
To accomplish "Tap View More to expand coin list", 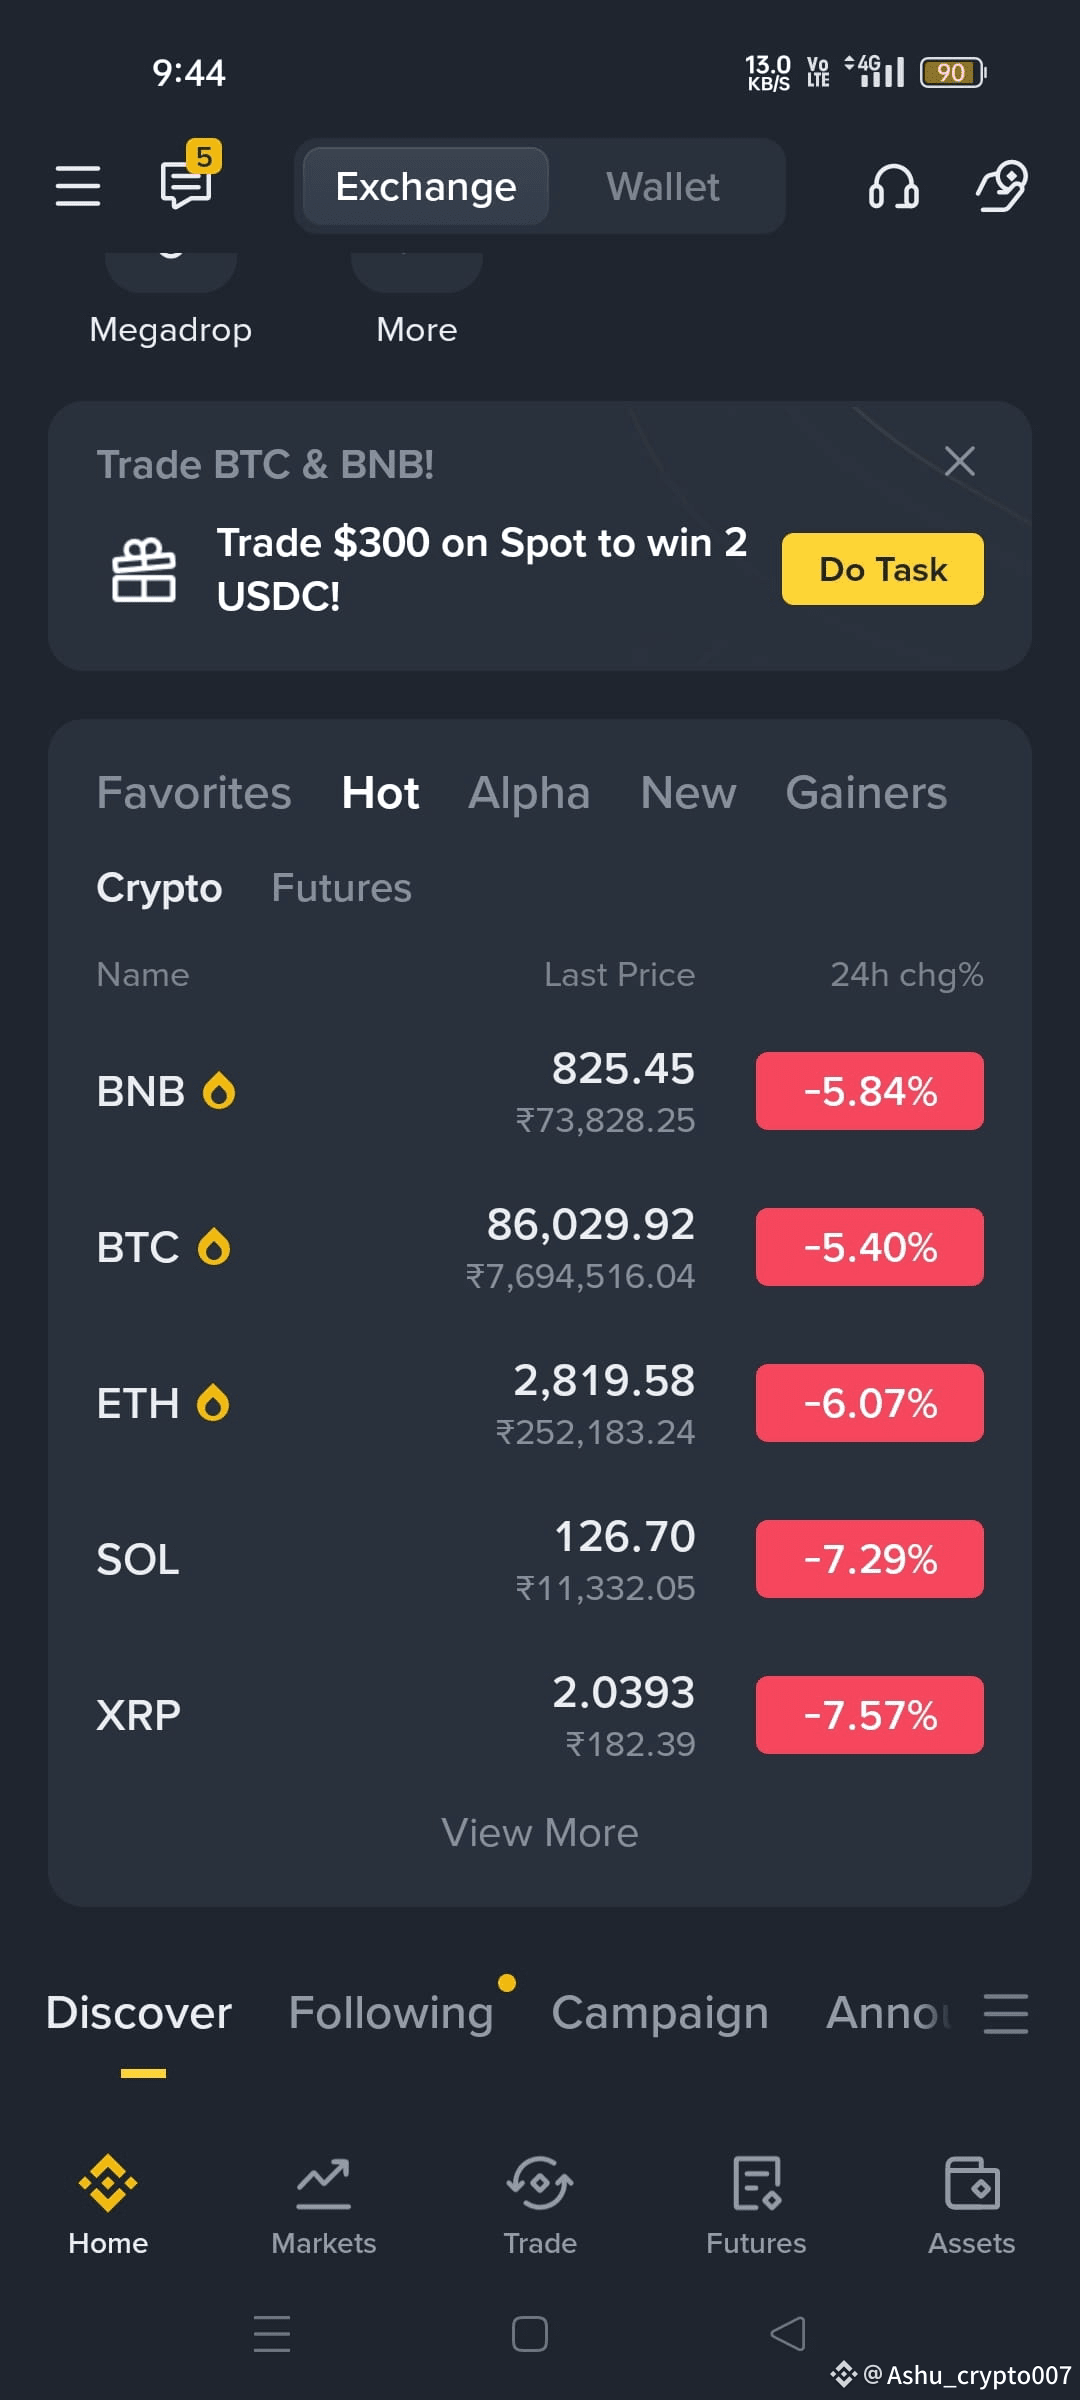I will coord(540,1833).
